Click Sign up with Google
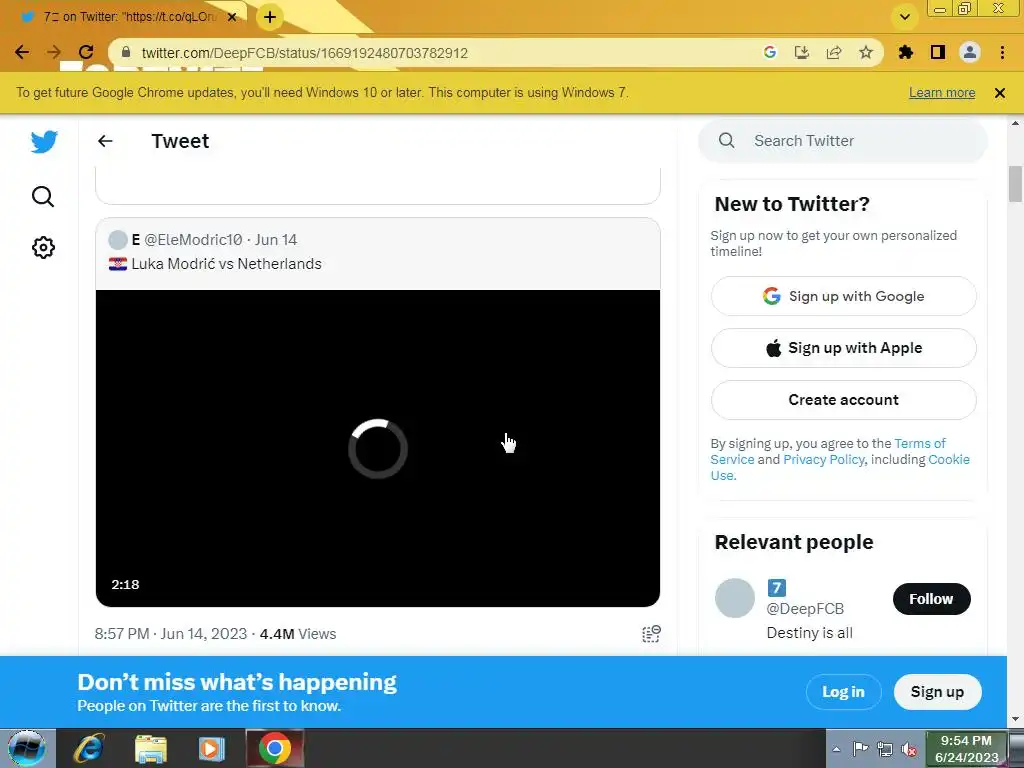 [844, 296]
